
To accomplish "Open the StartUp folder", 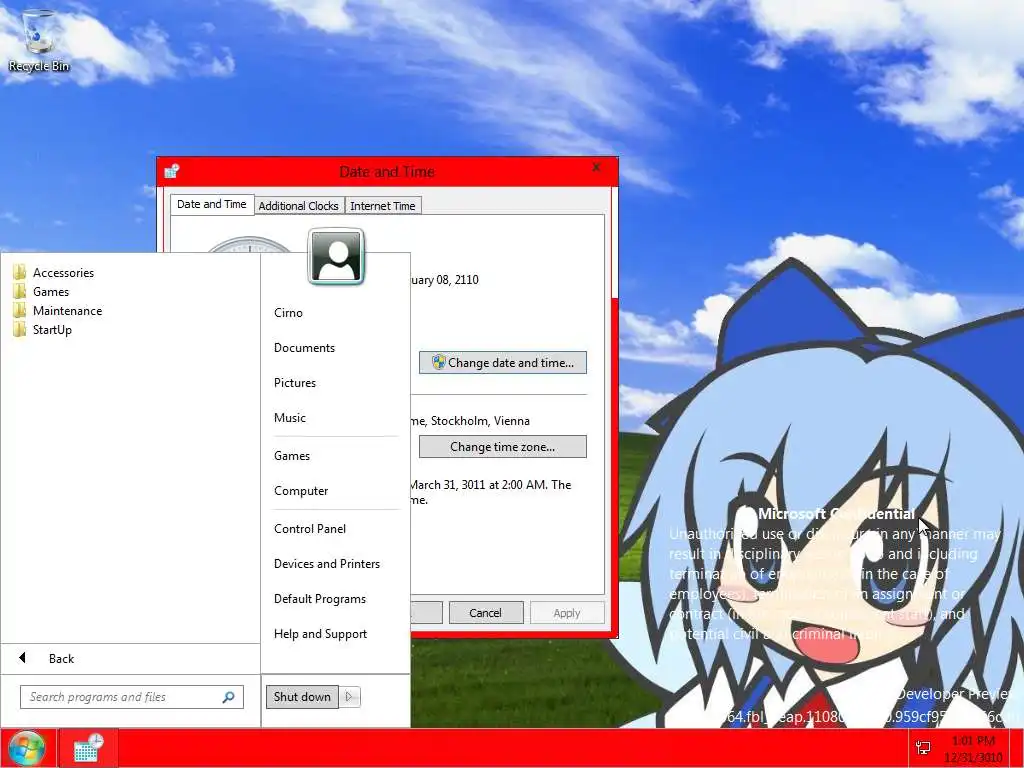I will tap(42, 329).
